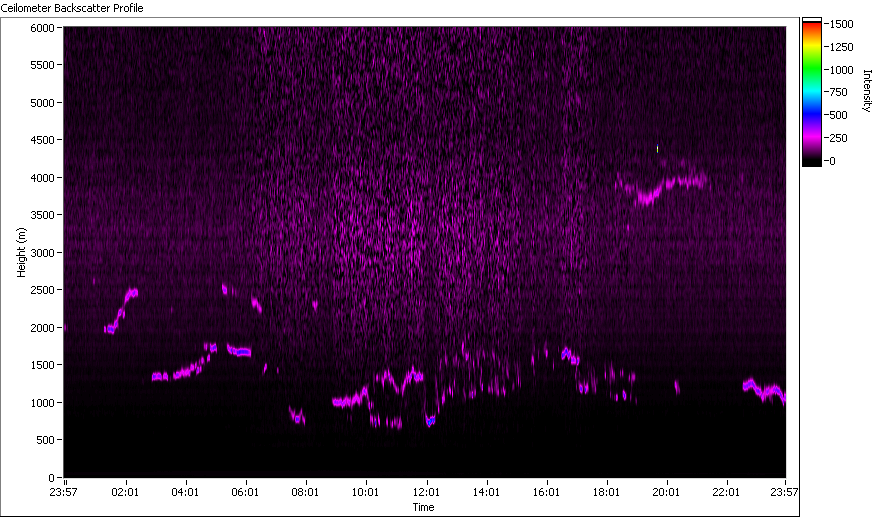This screenshot has width=876, height=517.
Task: Click the 4500 height tick label
Action: [x=42, y=140]
